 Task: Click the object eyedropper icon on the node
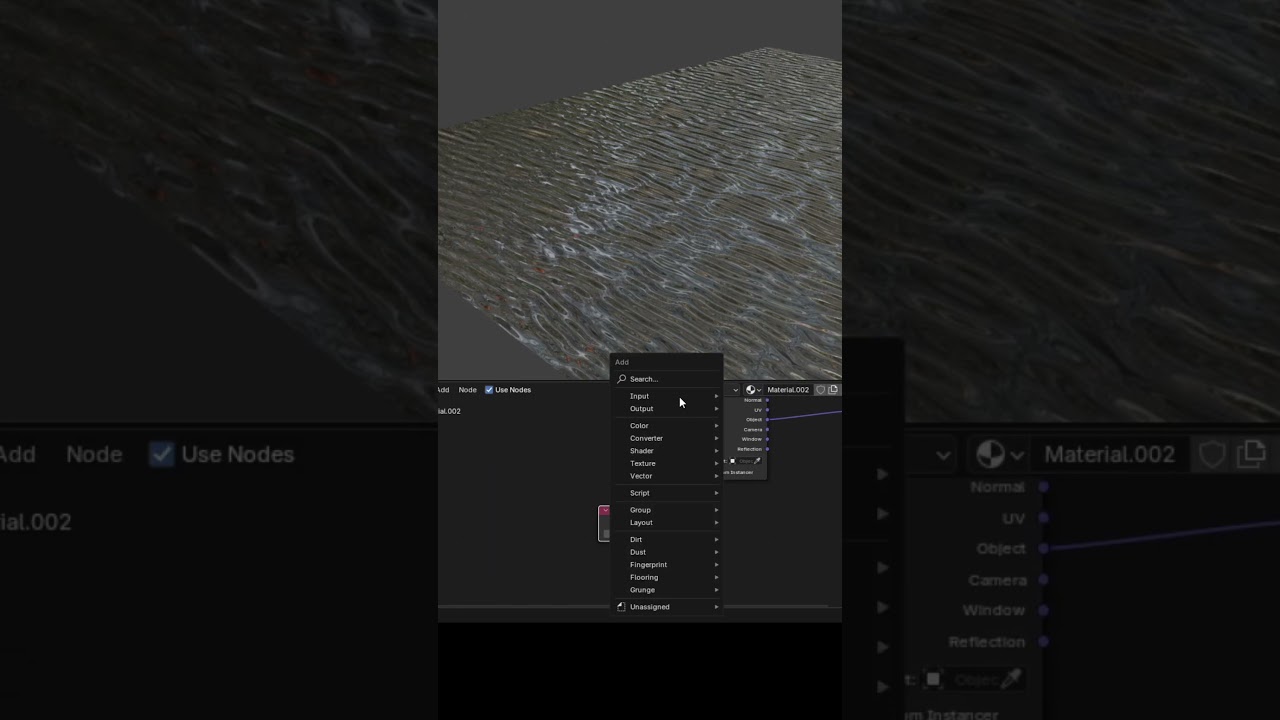[757, 461]
